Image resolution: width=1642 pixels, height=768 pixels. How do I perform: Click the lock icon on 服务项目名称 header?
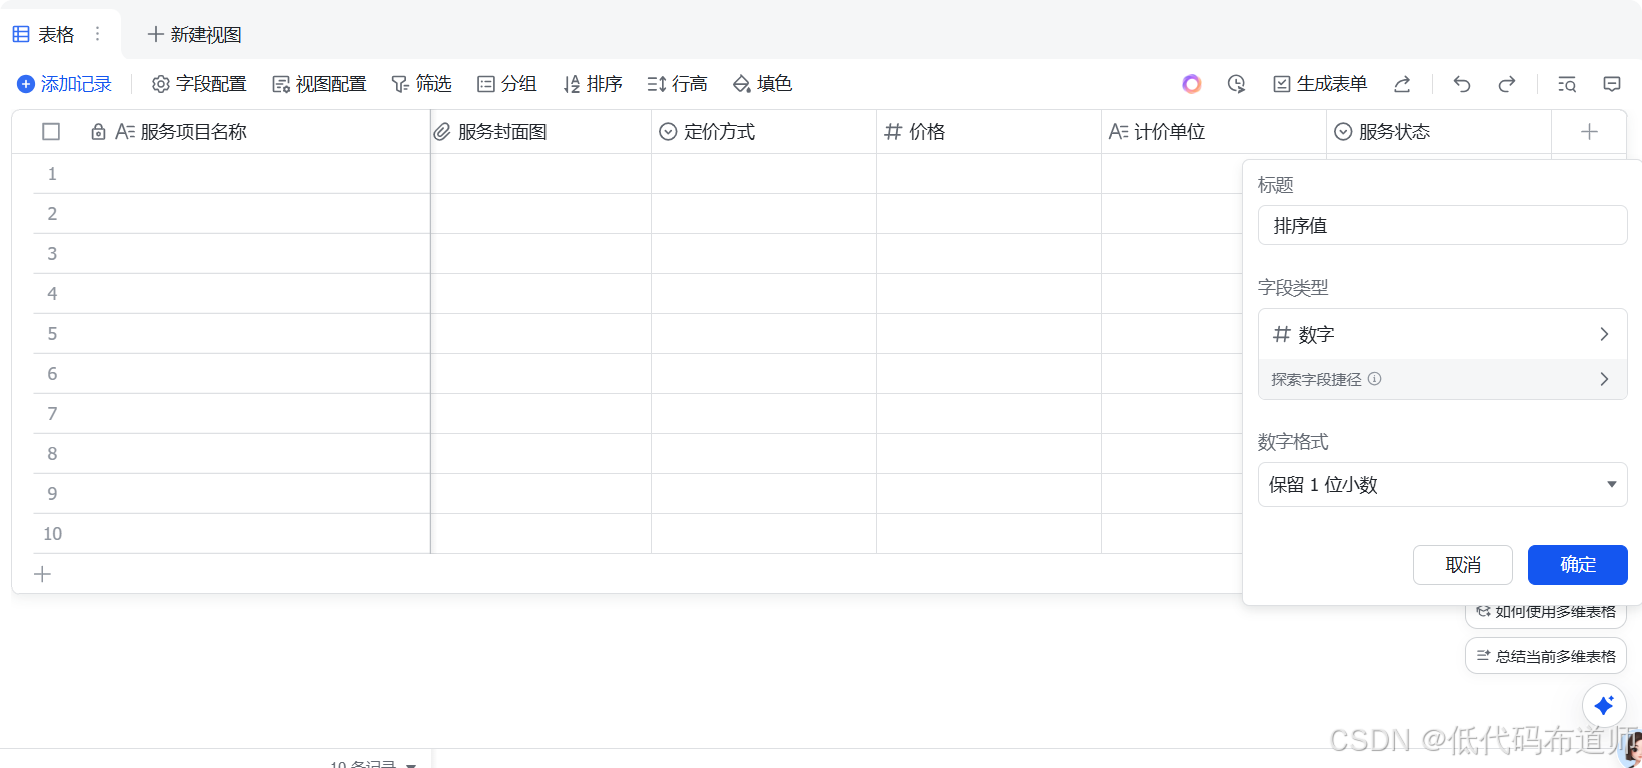[x=98, y=132]
